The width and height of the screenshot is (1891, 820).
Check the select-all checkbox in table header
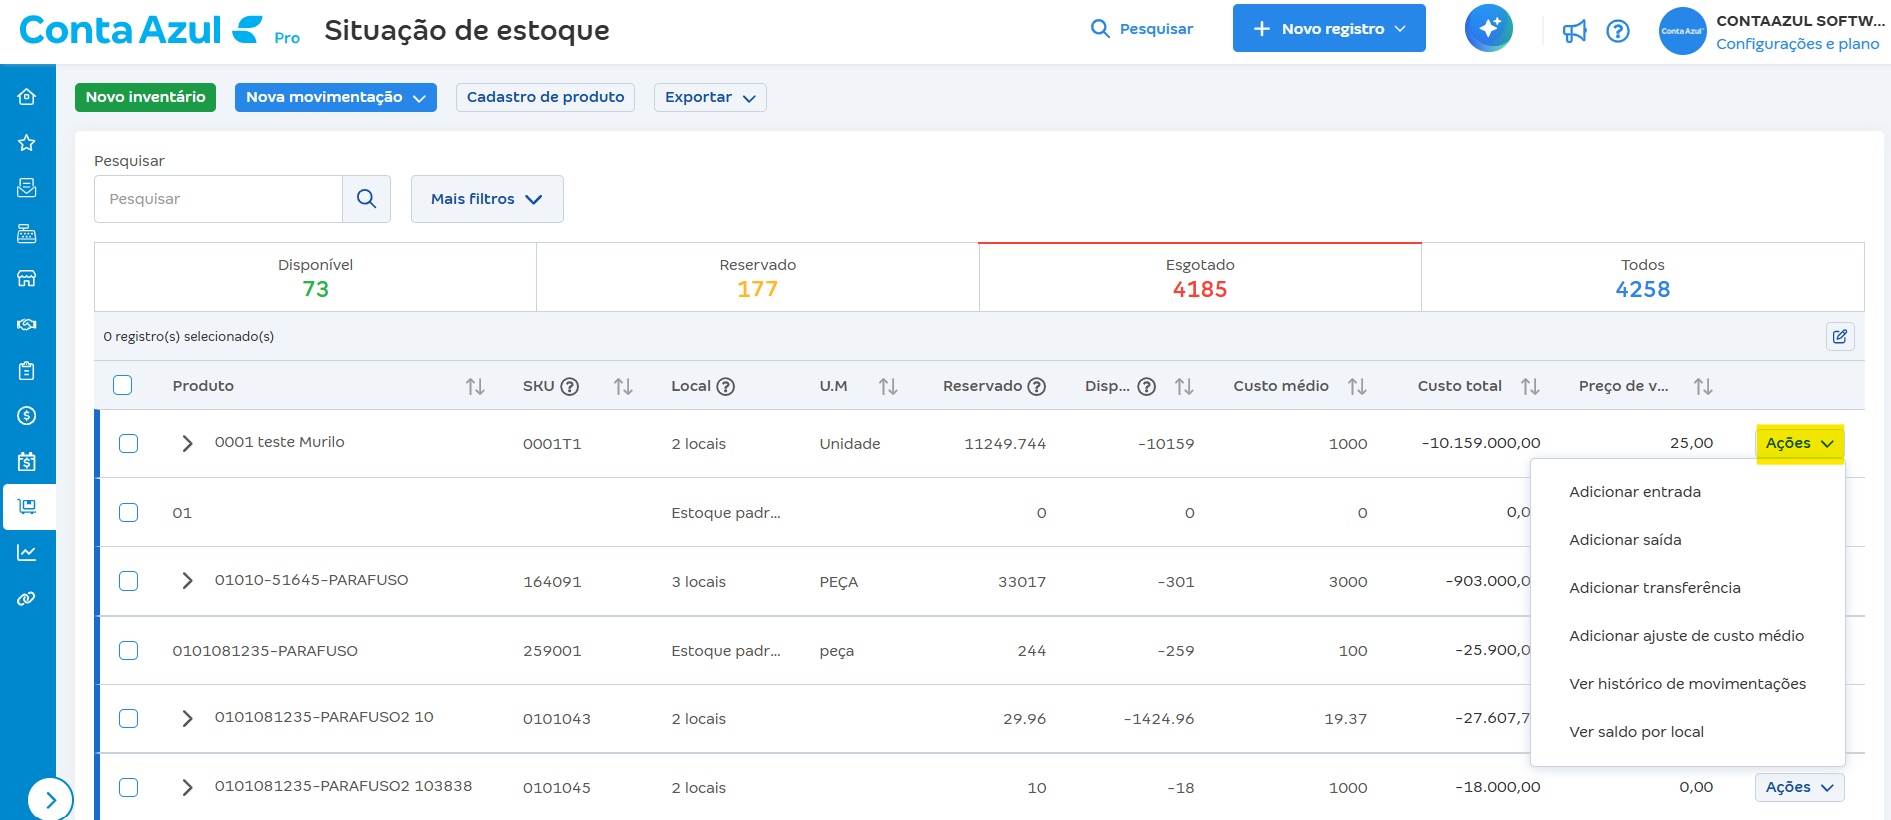pyautogui.click(x=123, y=385)
